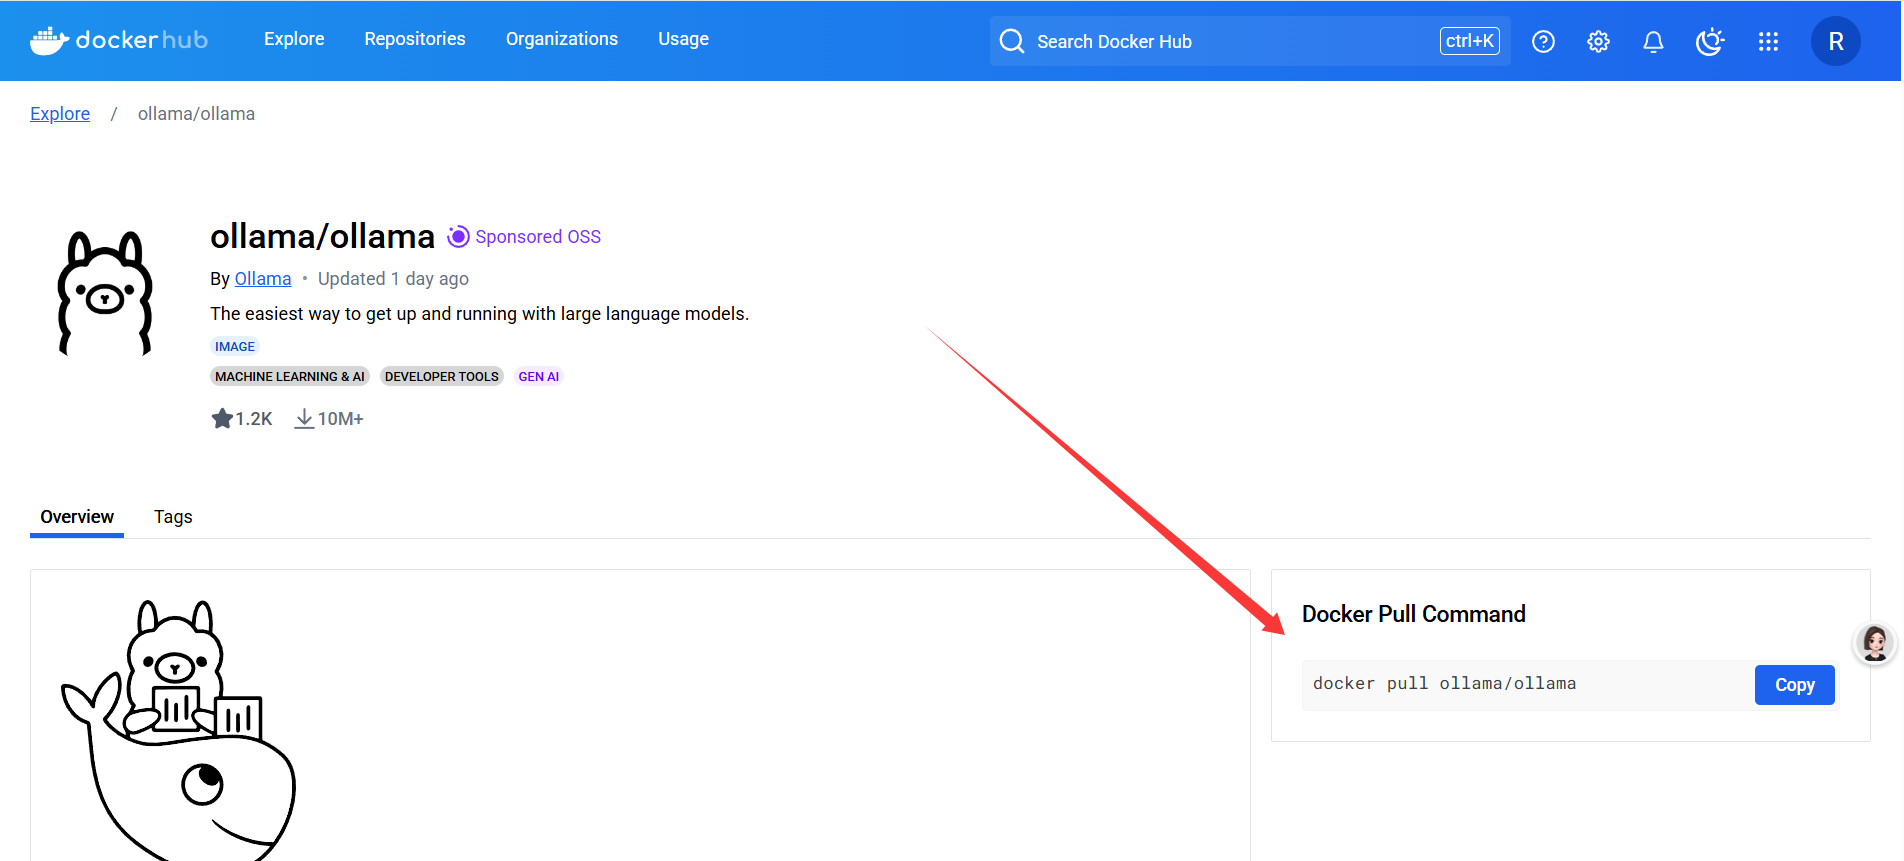
Task: Click the Docker Pull Command heading
Action: (x=1413, y=614)
